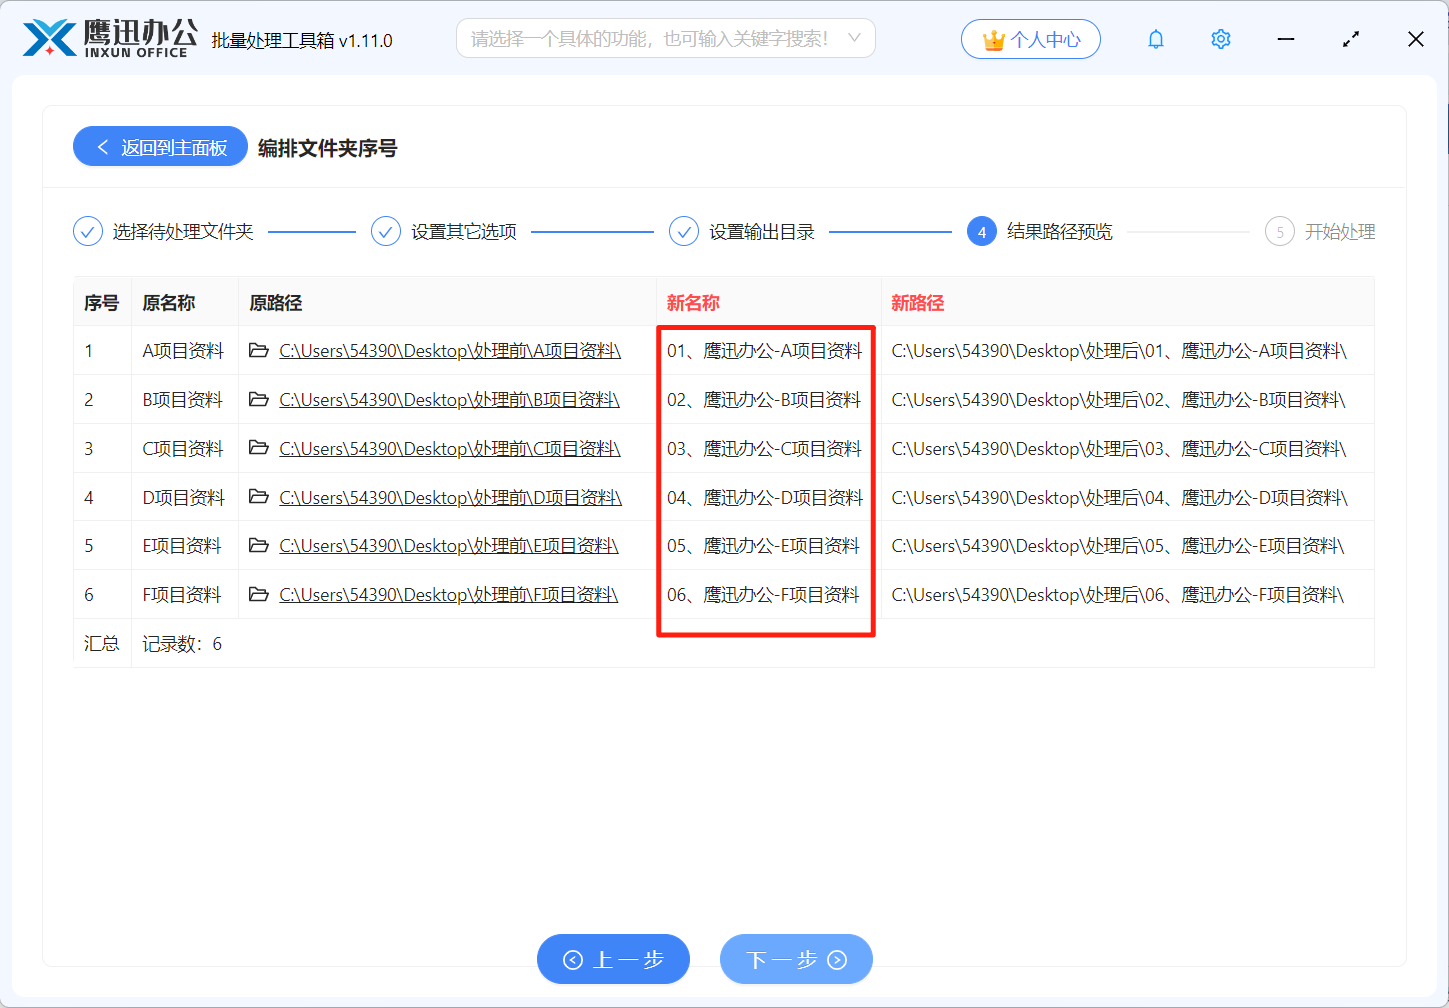Toggle the window restore/maximize button
The image size is (1449, 1008).
point(1351,39)
